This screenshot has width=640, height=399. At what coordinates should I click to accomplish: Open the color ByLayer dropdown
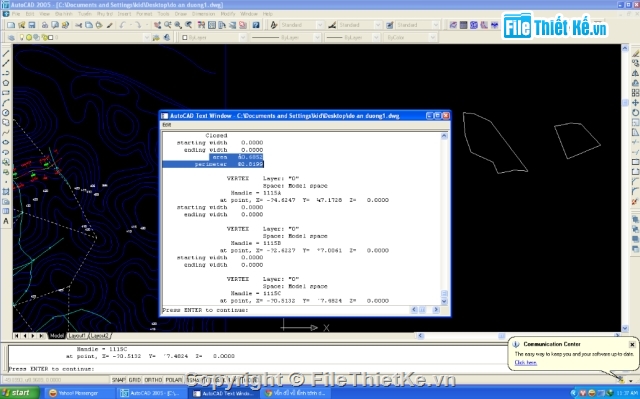[243, 38]
